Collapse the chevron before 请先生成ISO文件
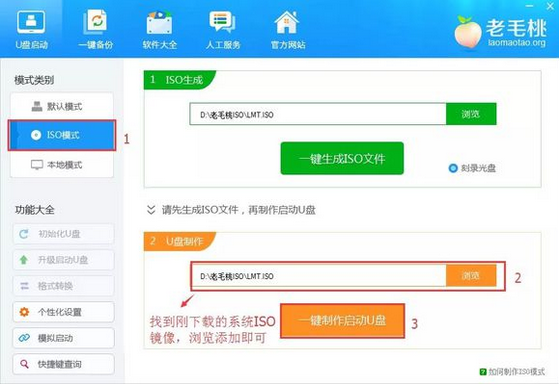 151,210
